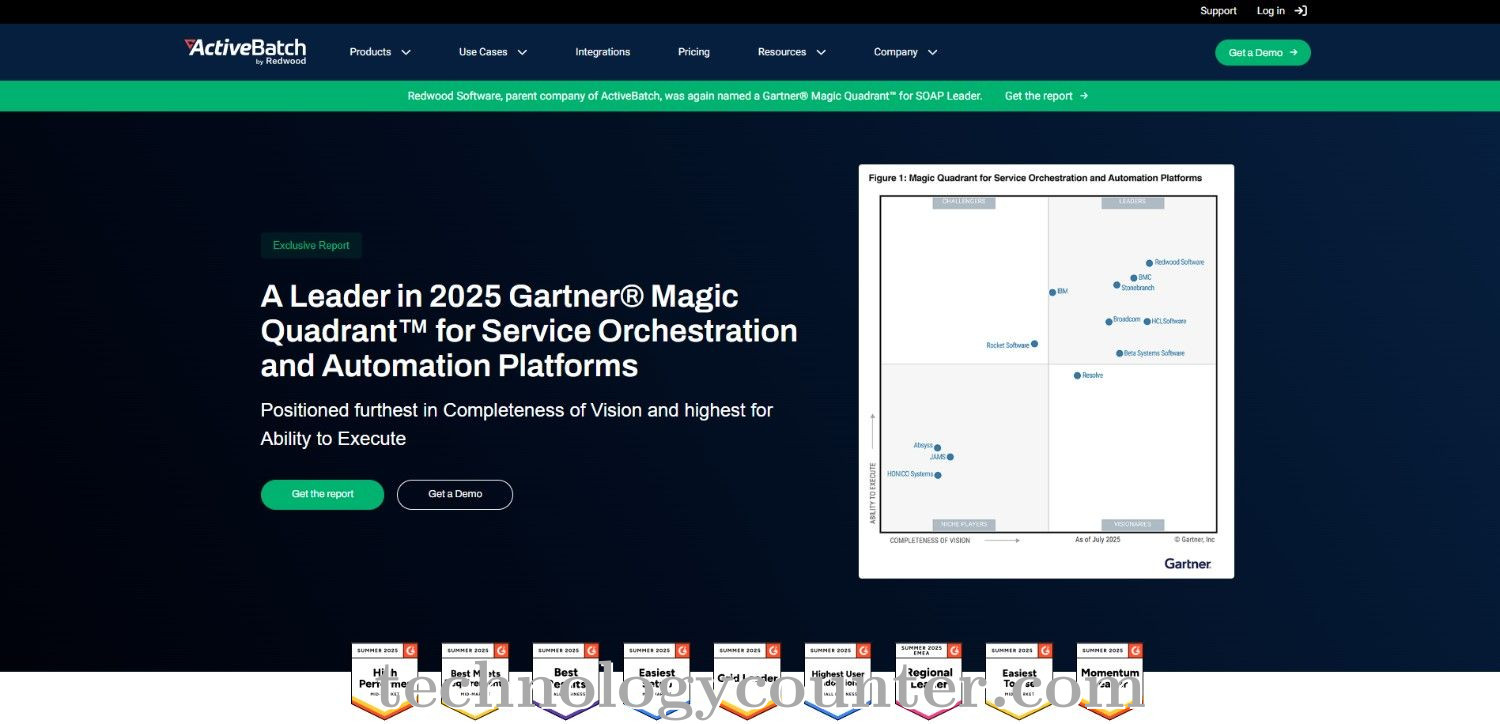Open the Gartner Magic Quadrant chart image
Viewport: 1500px width, 724px height.
(x=1046, y=371)
